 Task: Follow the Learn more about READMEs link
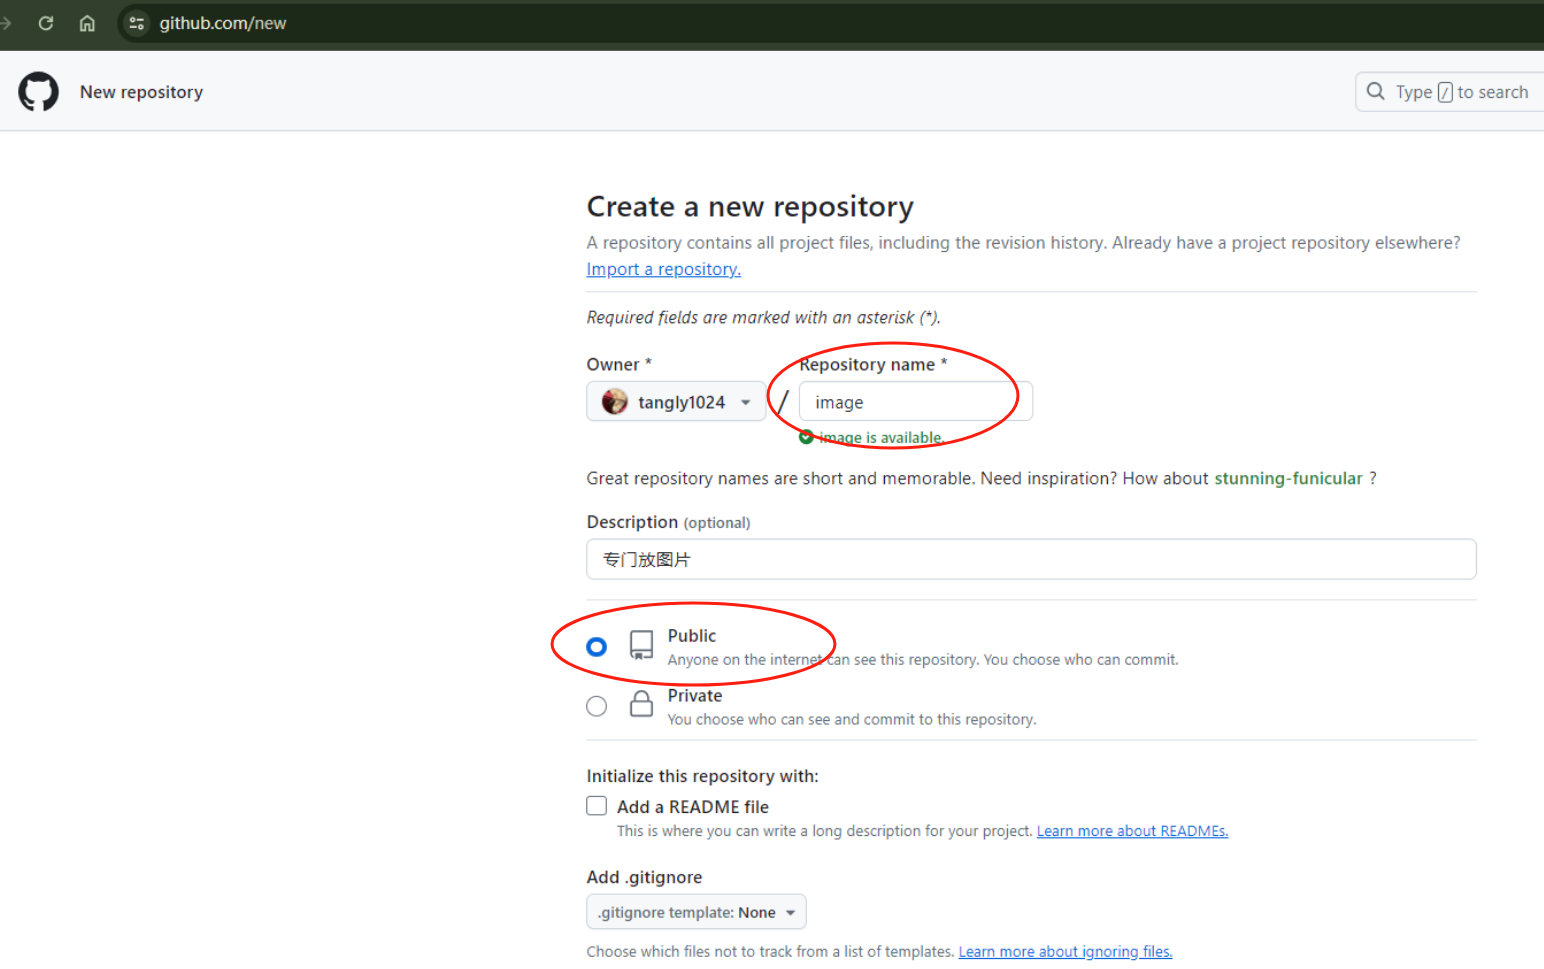point(1132,831)
